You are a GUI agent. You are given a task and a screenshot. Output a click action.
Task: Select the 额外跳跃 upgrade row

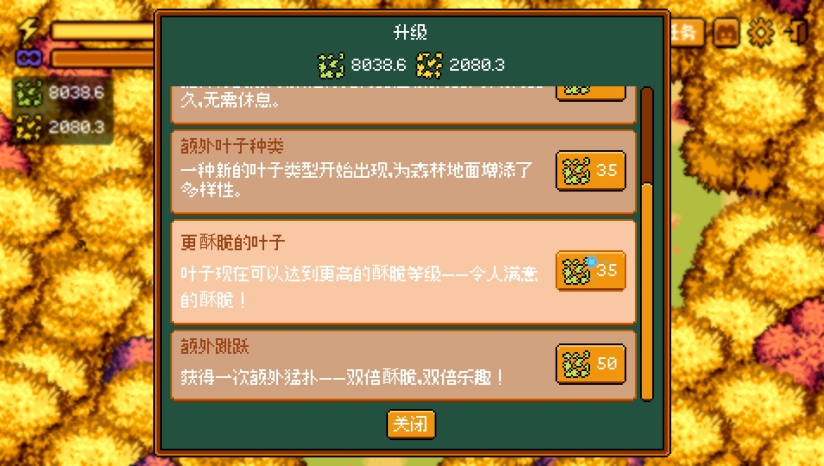(404, 366)
